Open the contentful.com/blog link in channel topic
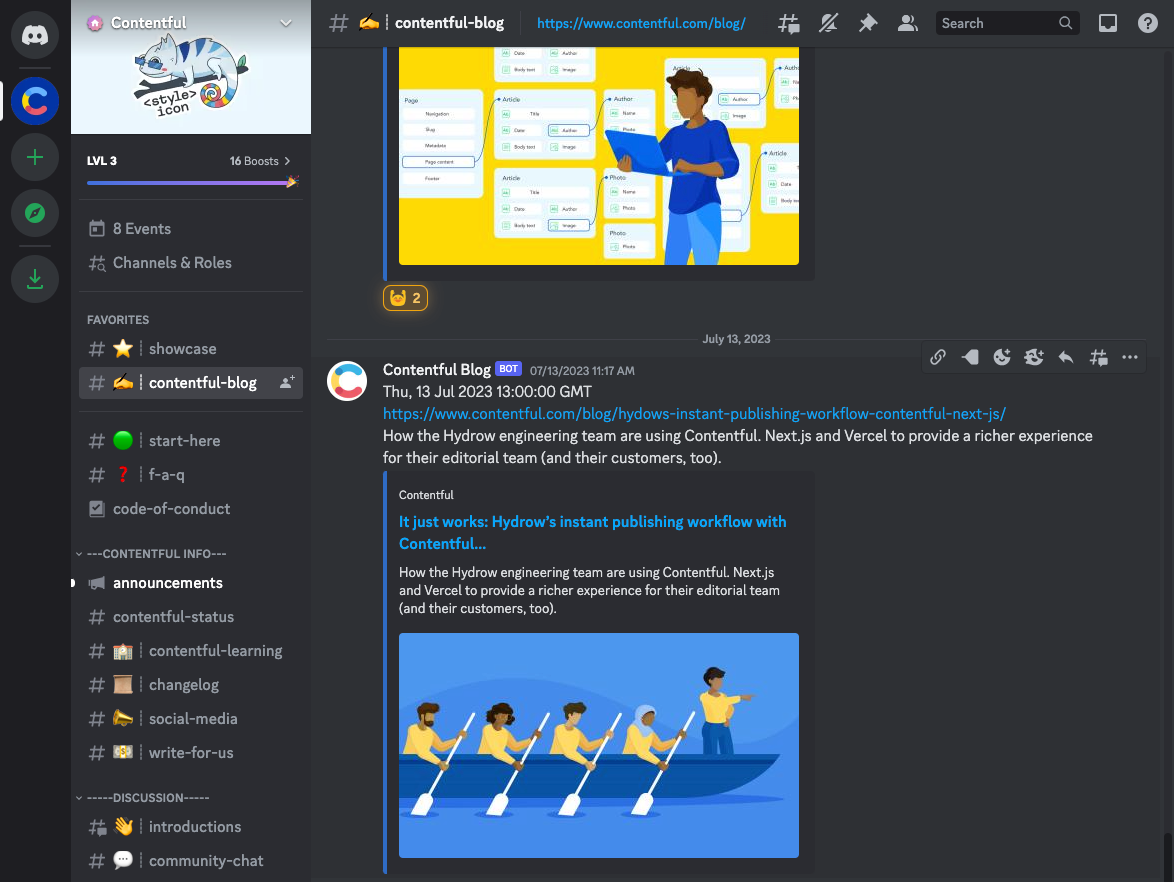 click(641, 22)
